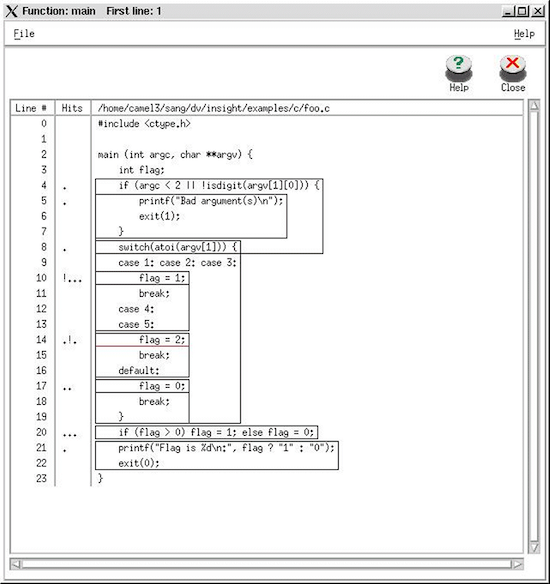Open the Help menu in menu bar

pos(524,34)
